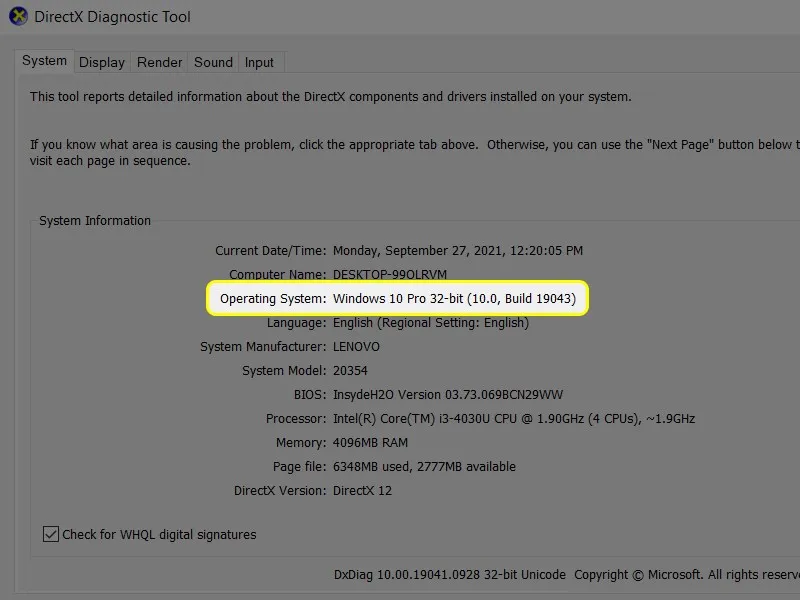The width and height of the screenshot is (800, 600).
Task: Click the InsydeH2O BIOS version text
Action: pyautogui.click(x=448, y=395)
